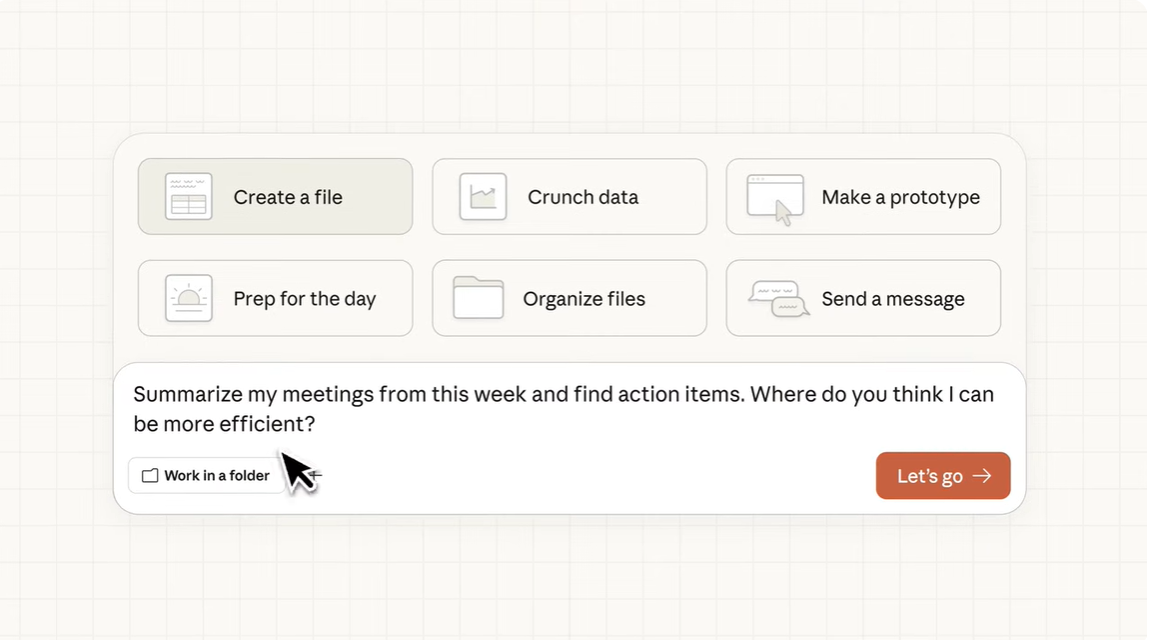This screenshot has height=640, width=1153.
Task: Select the Make a prototype shortcut
Action: tap(863, 197)
